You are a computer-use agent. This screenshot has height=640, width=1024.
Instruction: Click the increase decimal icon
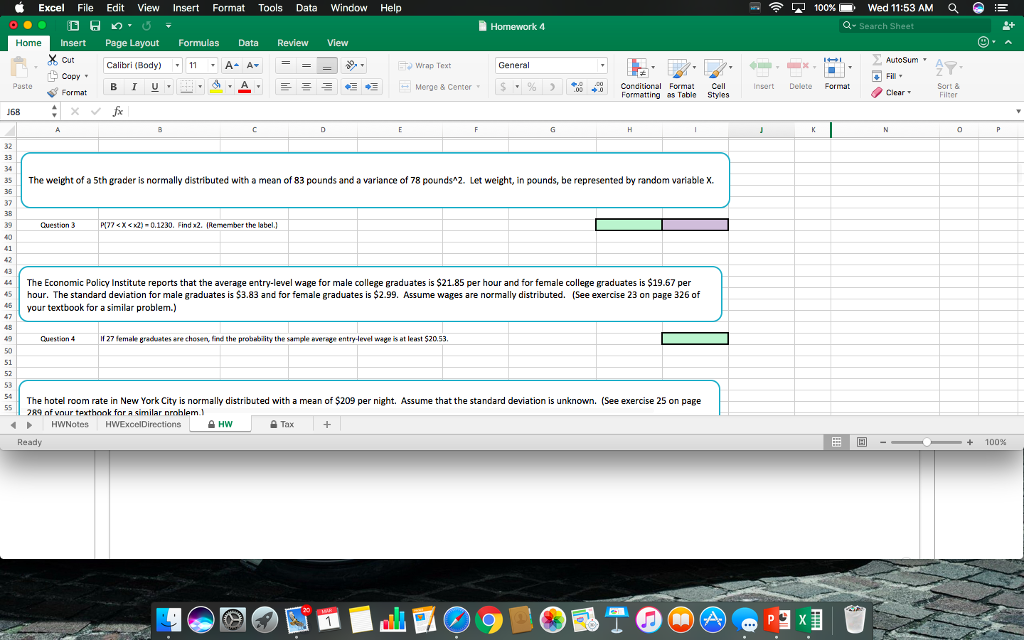click(577, 86)
